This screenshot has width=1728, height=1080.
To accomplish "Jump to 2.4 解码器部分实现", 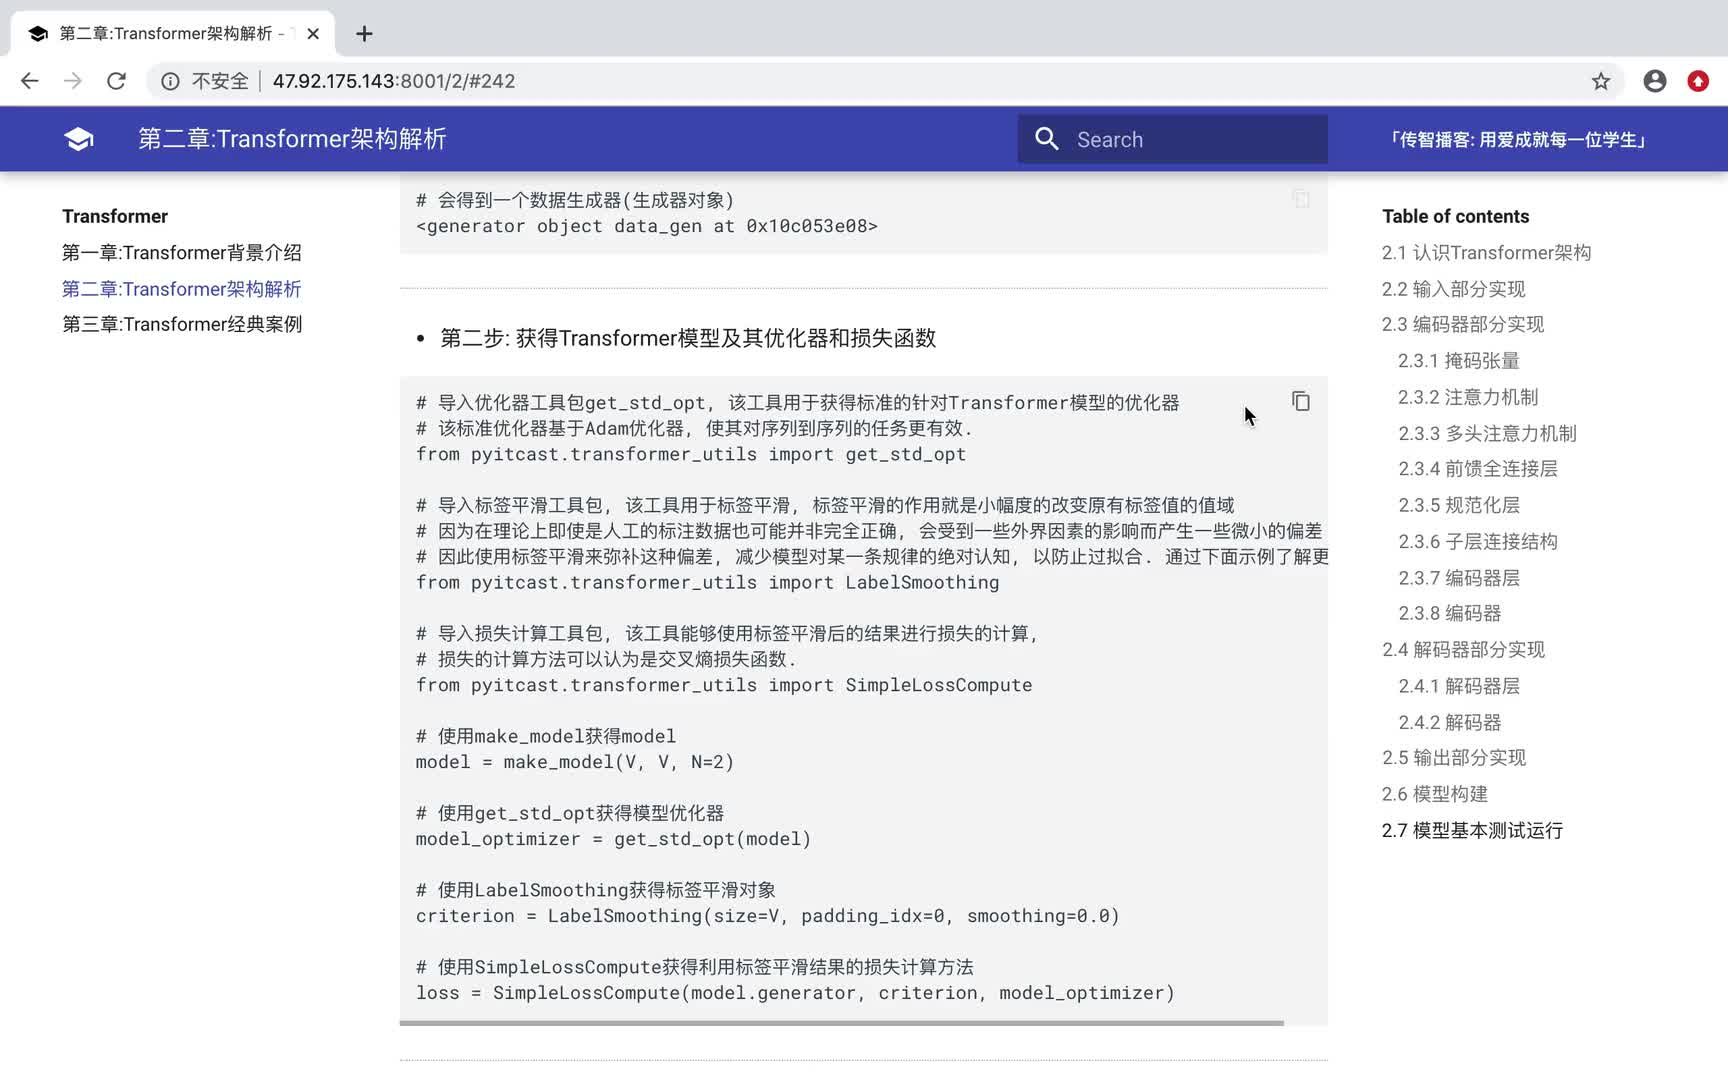I will point(1464,650).
